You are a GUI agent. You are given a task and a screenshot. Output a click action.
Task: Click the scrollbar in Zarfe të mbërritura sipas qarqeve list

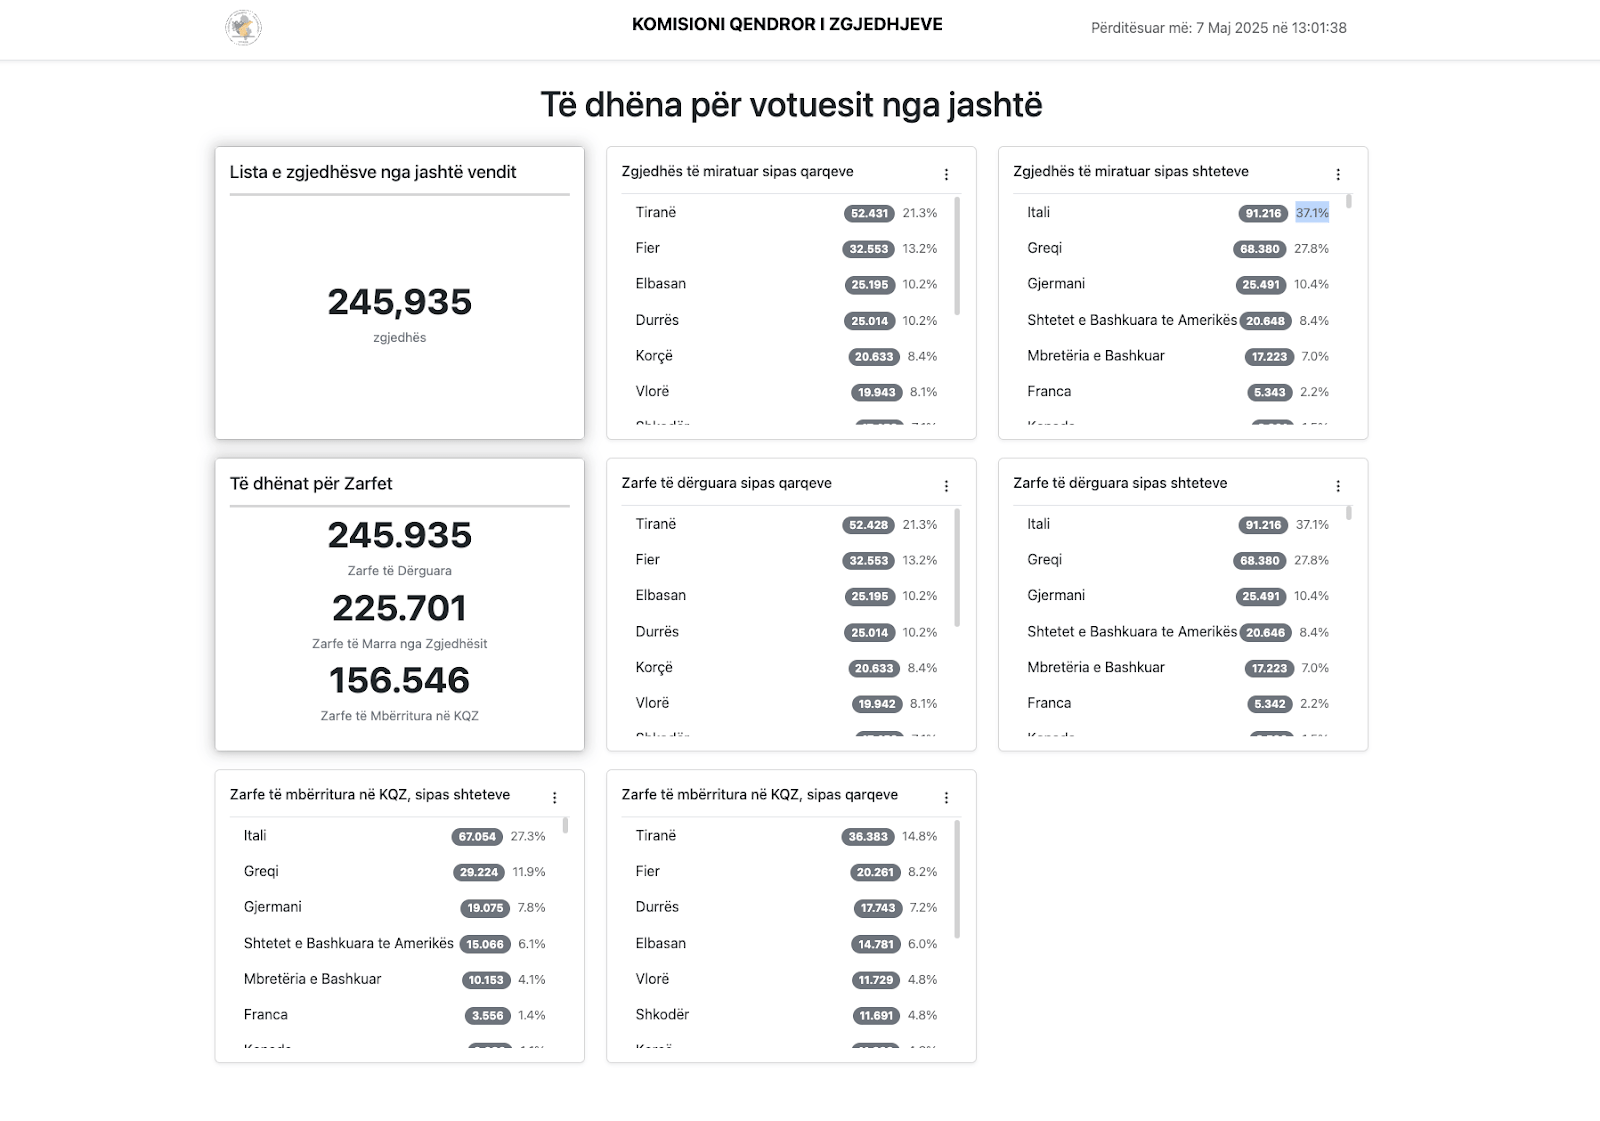[957, 880]
